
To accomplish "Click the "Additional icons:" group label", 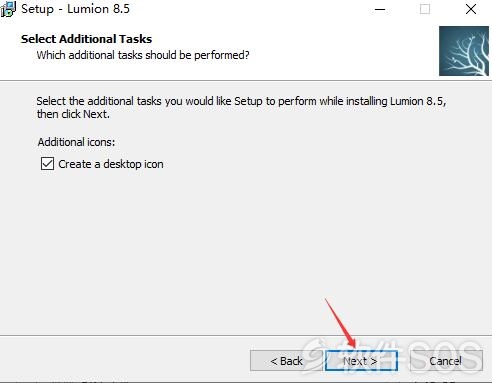I will [x=76, y=142].
